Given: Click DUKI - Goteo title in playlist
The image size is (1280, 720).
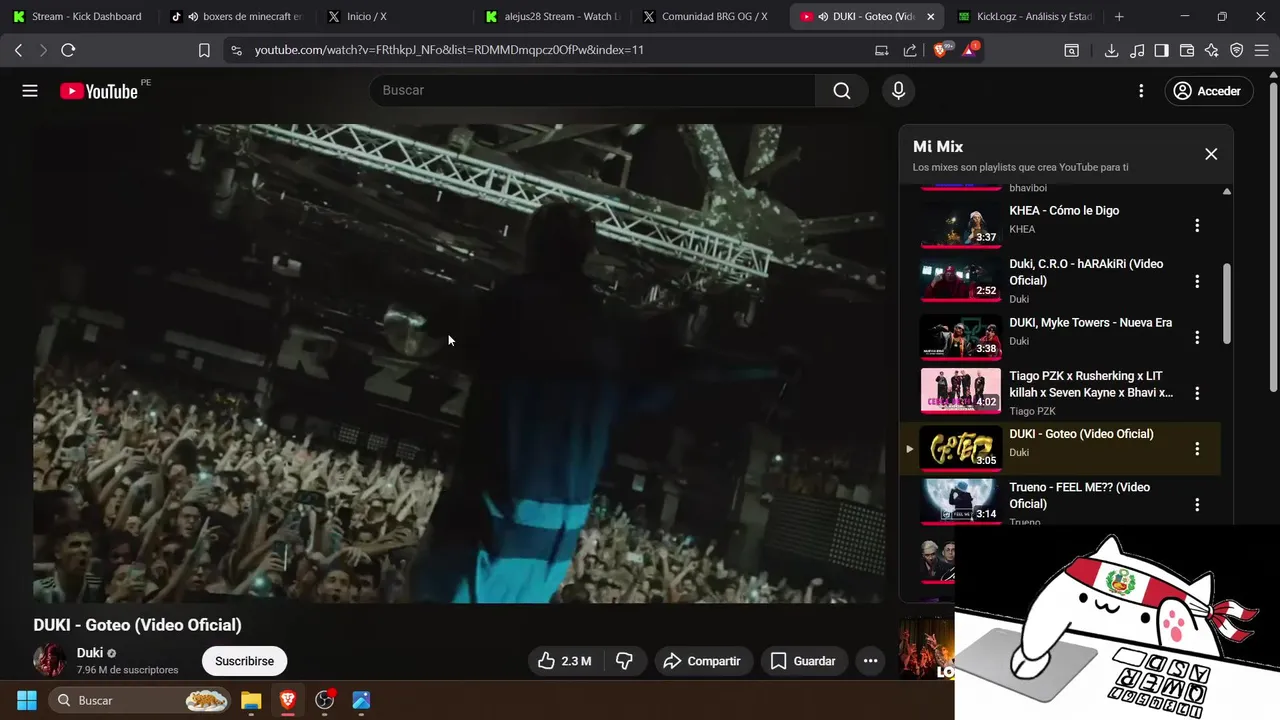Looking at the screenshot, I should 1081,434.
